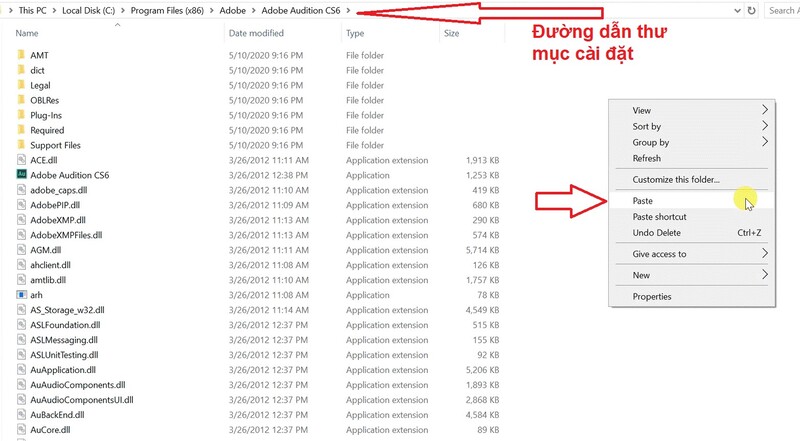The width and height of the screenshot is (800, 441).
Task: Click the arh application icon
Action: click(21, 295)
